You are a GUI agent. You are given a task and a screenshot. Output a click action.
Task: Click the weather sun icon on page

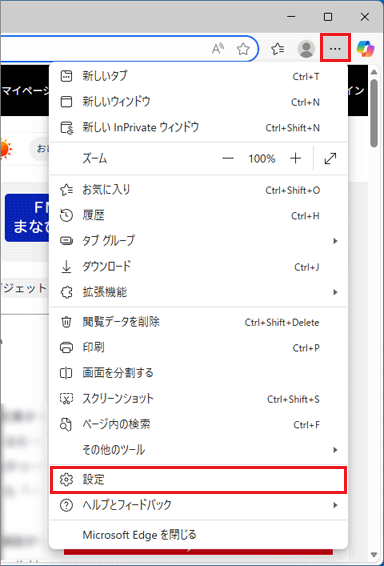point(6,148)
